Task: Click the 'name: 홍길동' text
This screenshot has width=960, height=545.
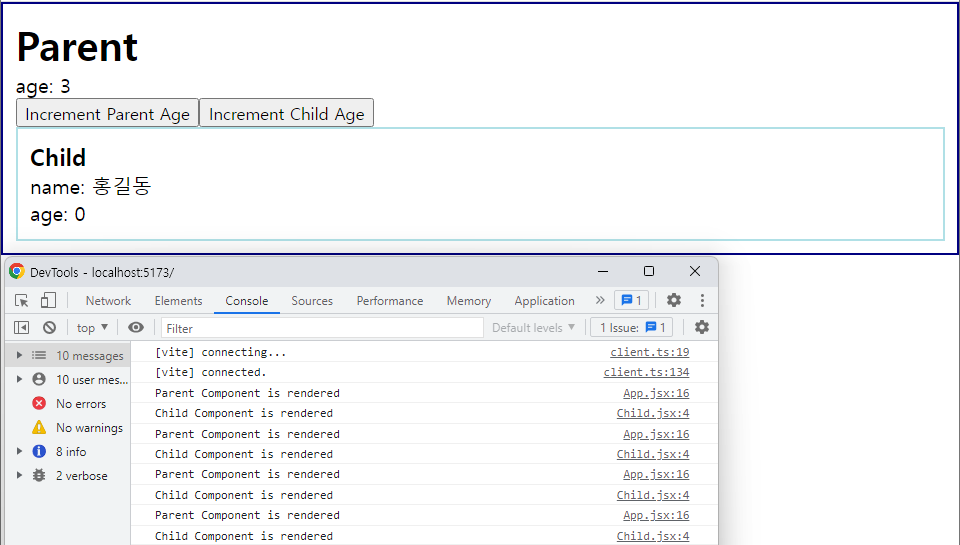Action: click(x=91, y=186)
